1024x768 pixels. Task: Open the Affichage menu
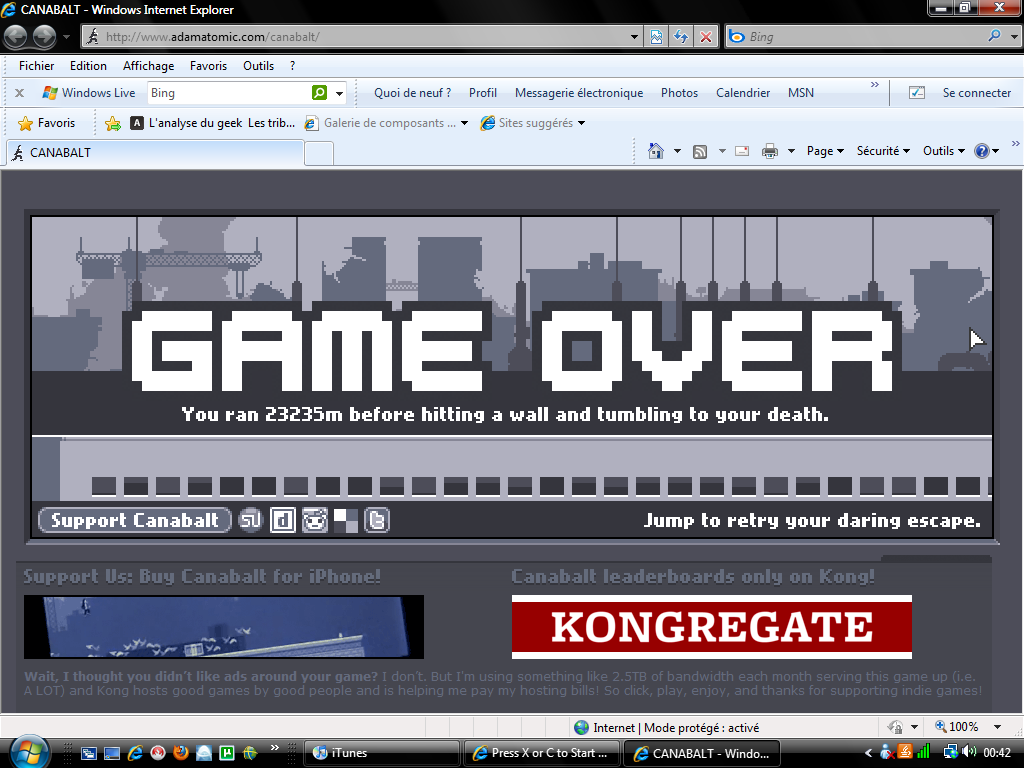(148, 65)
